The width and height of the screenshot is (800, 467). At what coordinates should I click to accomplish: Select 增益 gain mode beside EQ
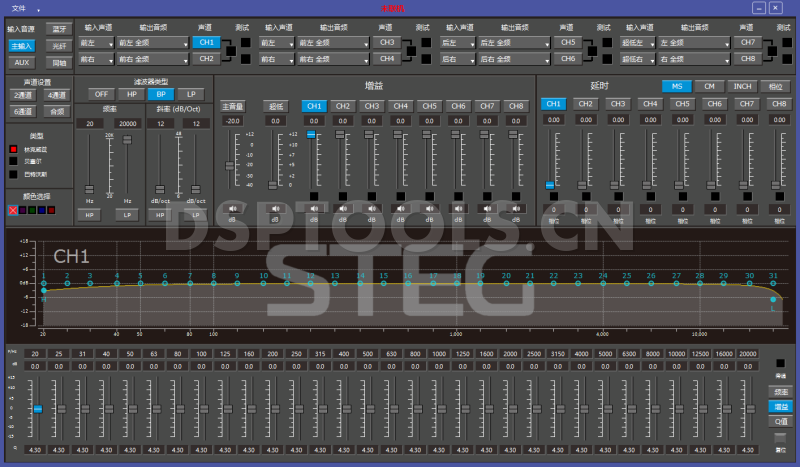(x=781, y=407)
